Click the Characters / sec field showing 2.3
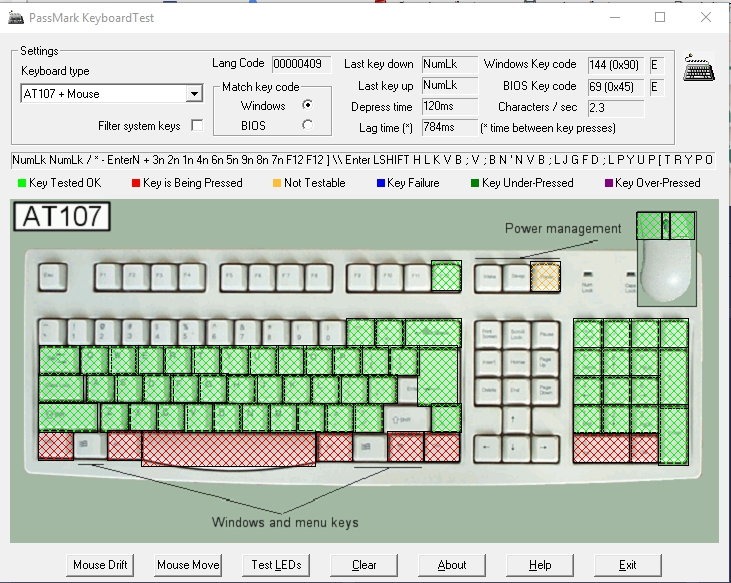731x583 pixels. [616, 108]
